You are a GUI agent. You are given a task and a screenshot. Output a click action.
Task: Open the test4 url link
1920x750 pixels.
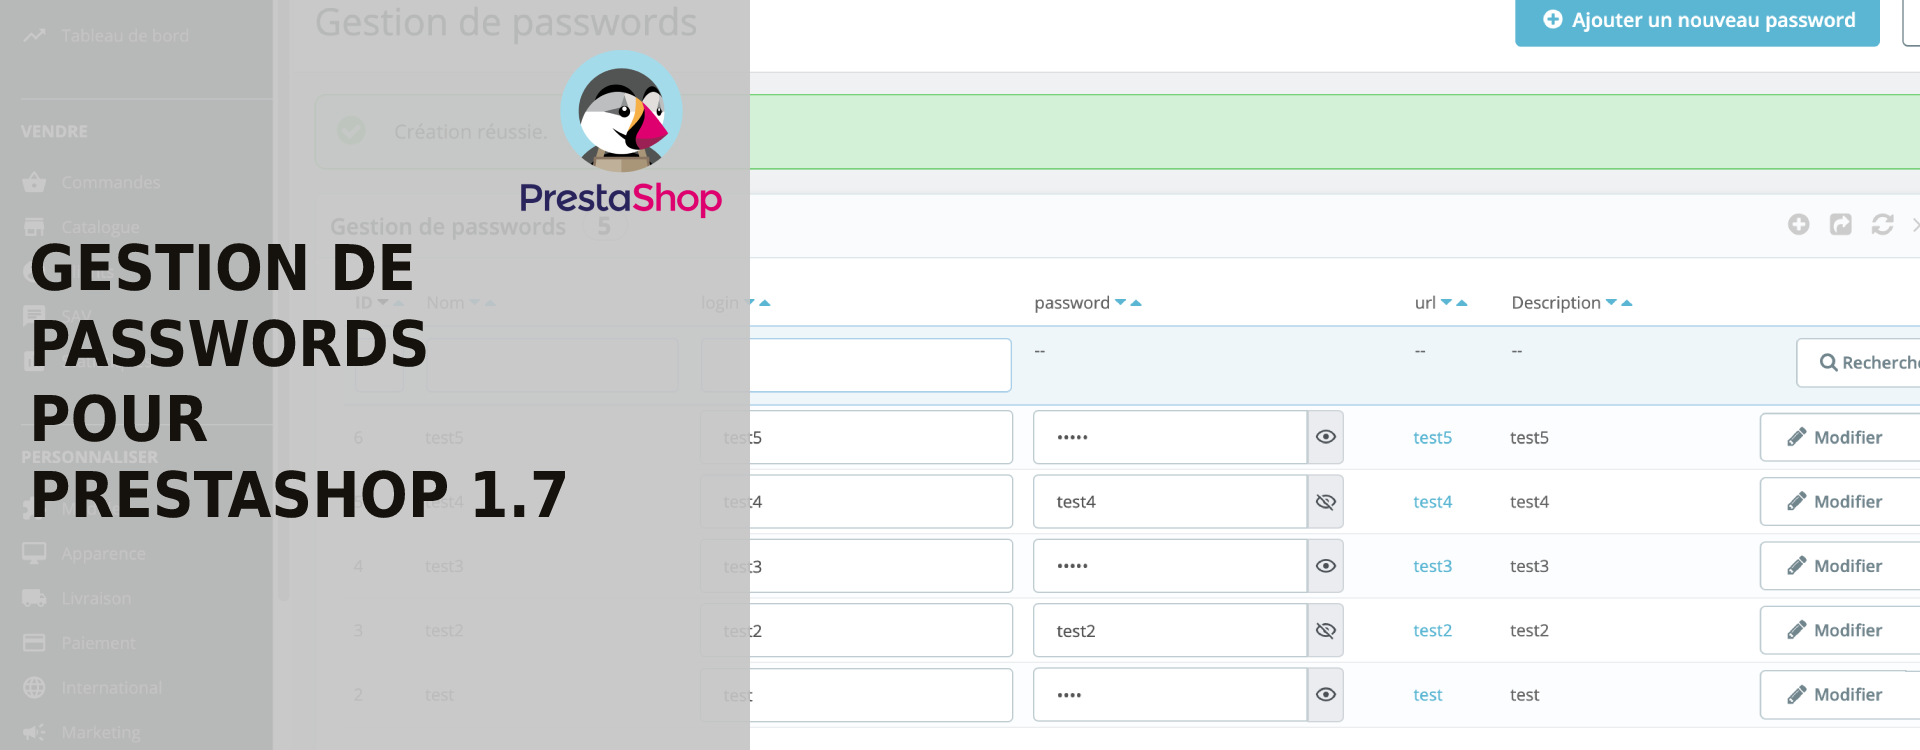[1432, 501]
